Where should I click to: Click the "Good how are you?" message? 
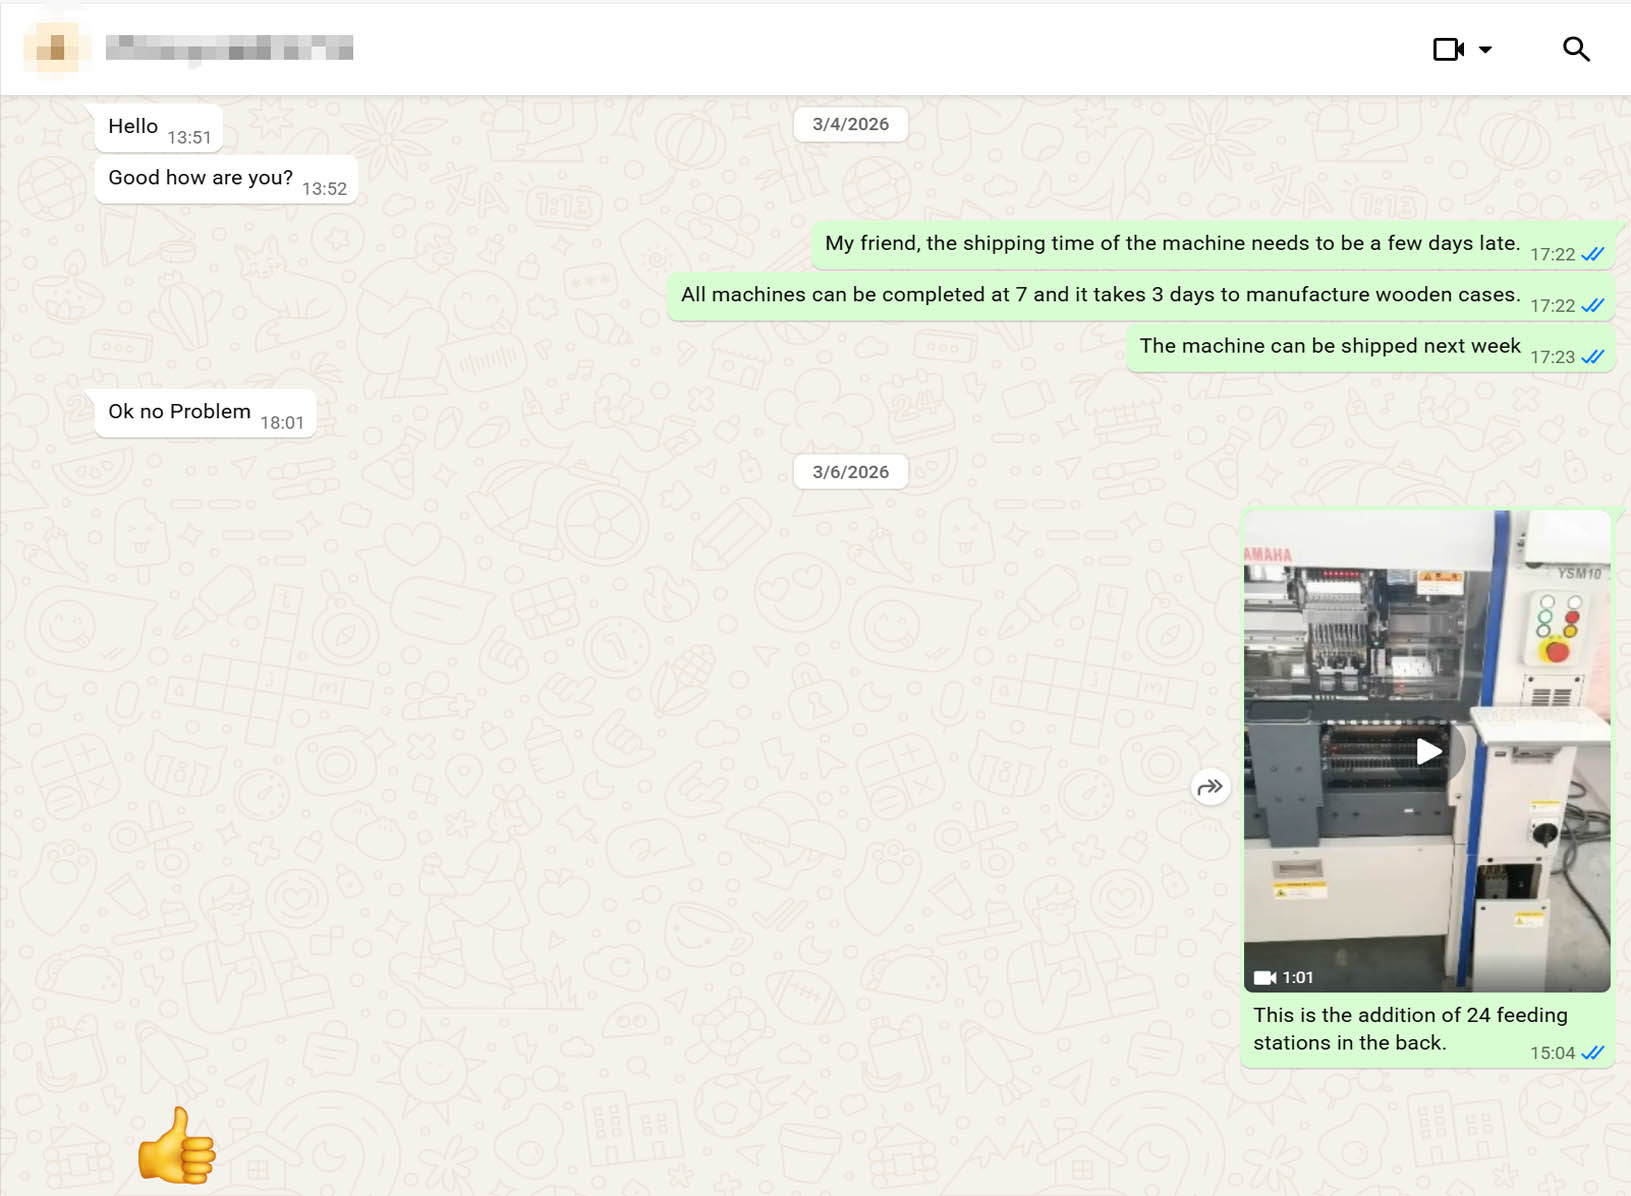[x=226, y=180]
